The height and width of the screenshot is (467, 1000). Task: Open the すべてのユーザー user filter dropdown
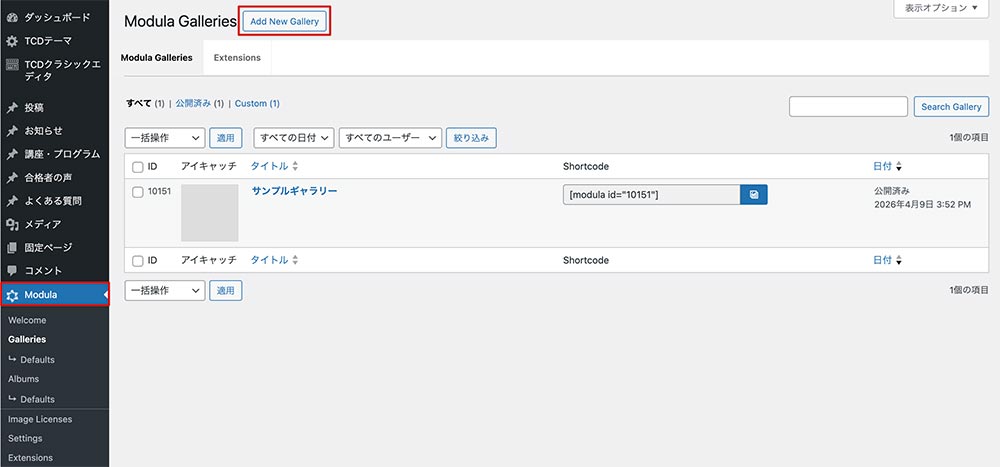pos(391,138)
